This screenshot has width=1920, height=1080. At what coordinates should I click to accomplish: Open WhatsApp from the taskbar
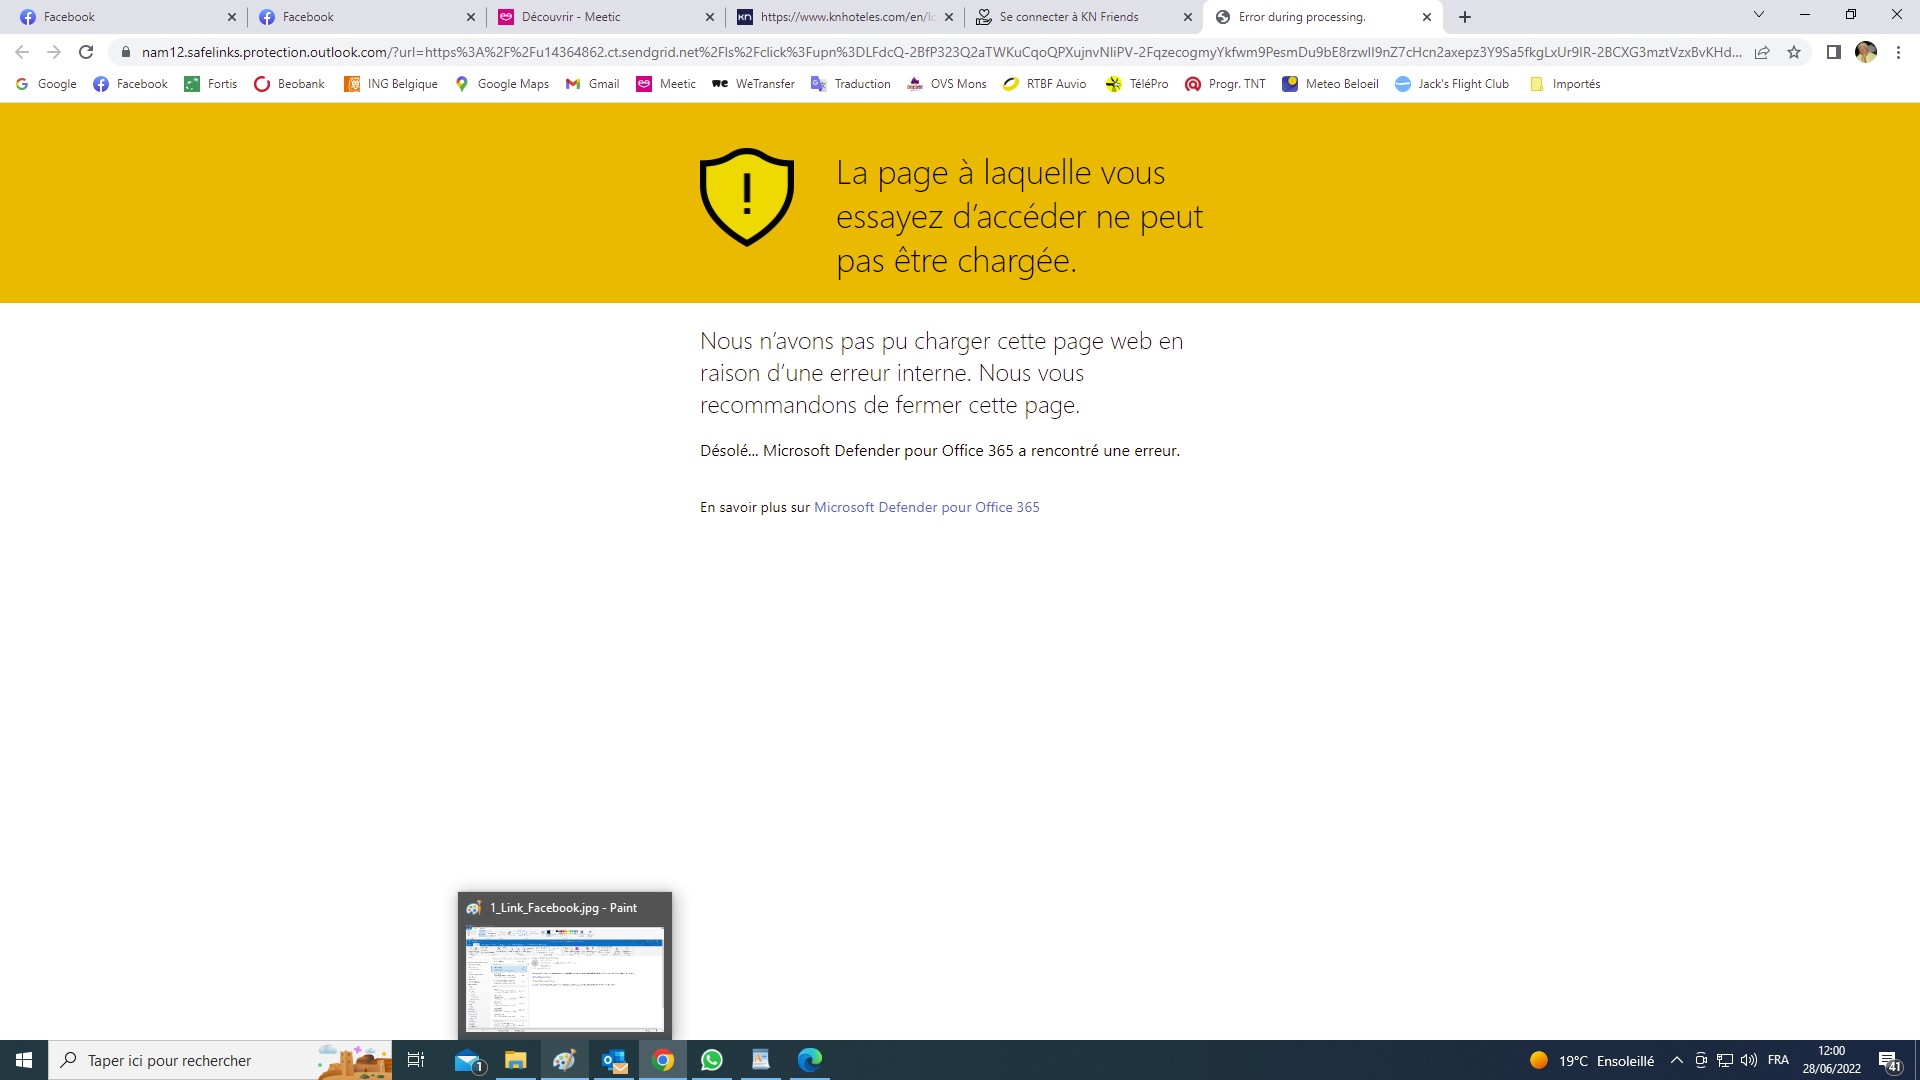point(712,1060)
